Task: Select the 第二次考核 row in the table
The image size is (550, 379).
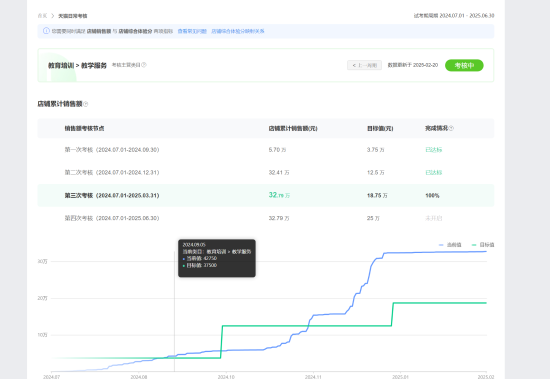Action: (266, 173)
